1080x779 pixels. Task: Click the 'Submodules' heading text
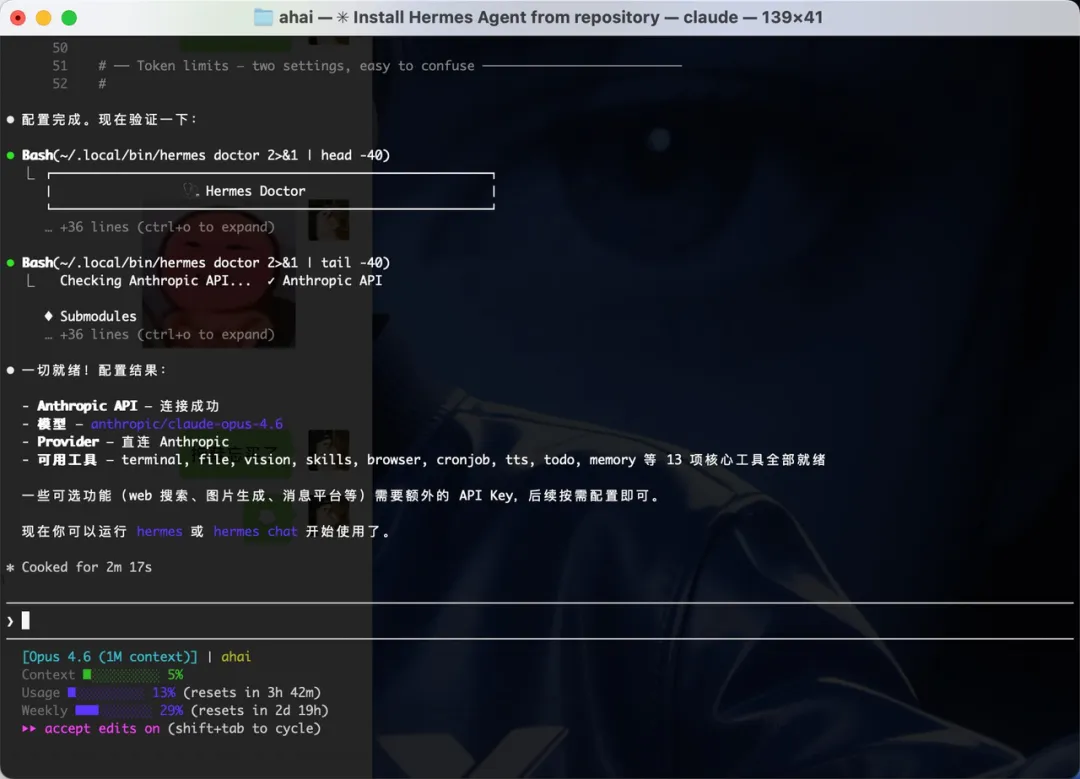(98, 316)
